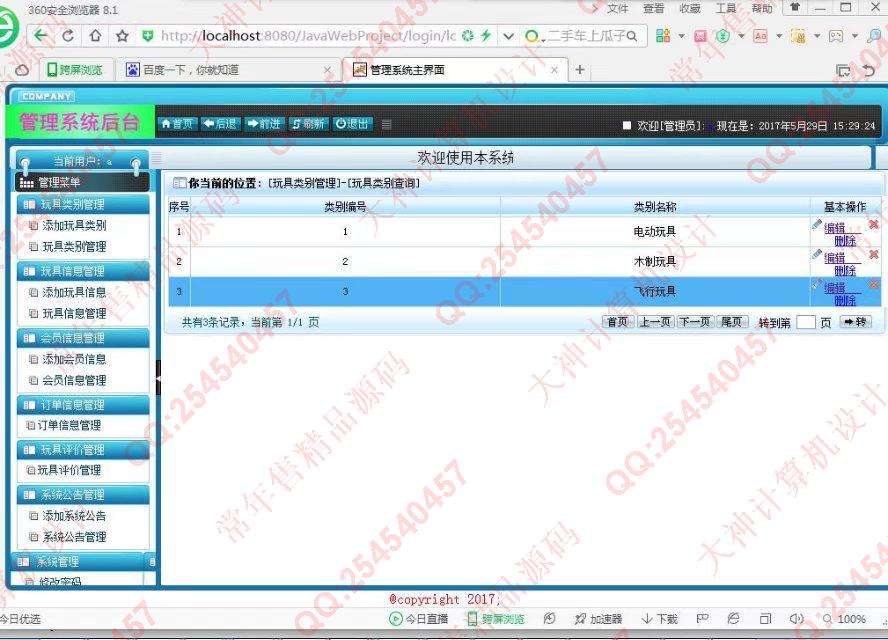Collapse 系统公告管理 sidebar section

(83, 495)
